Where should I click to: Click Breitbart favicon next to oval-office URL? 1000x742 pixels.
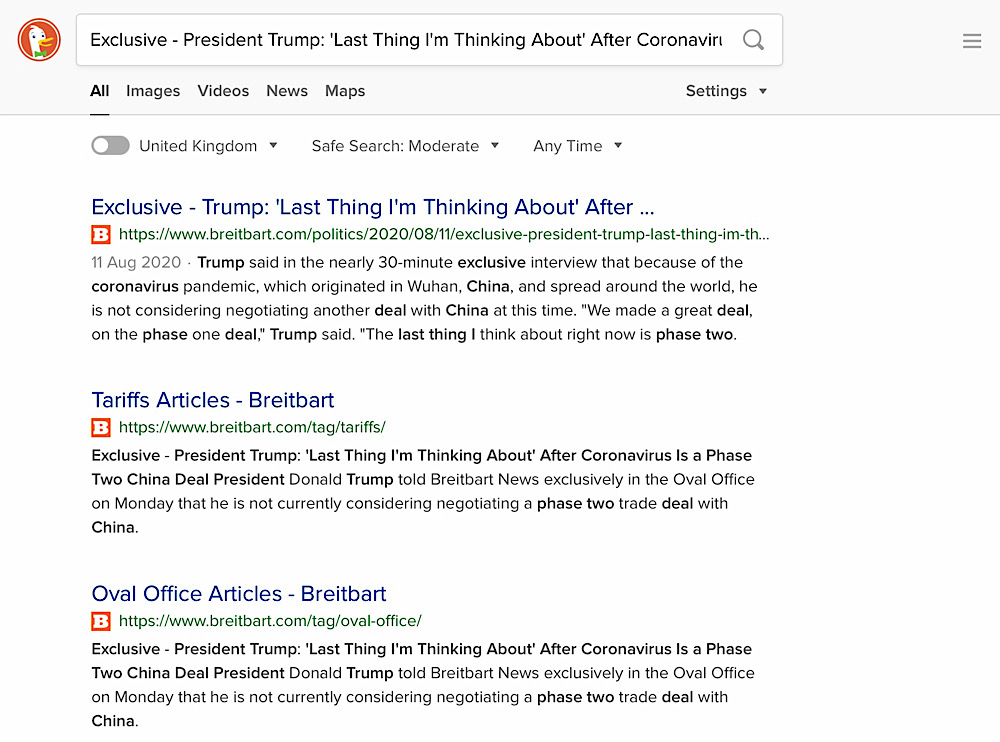(101, 621)
